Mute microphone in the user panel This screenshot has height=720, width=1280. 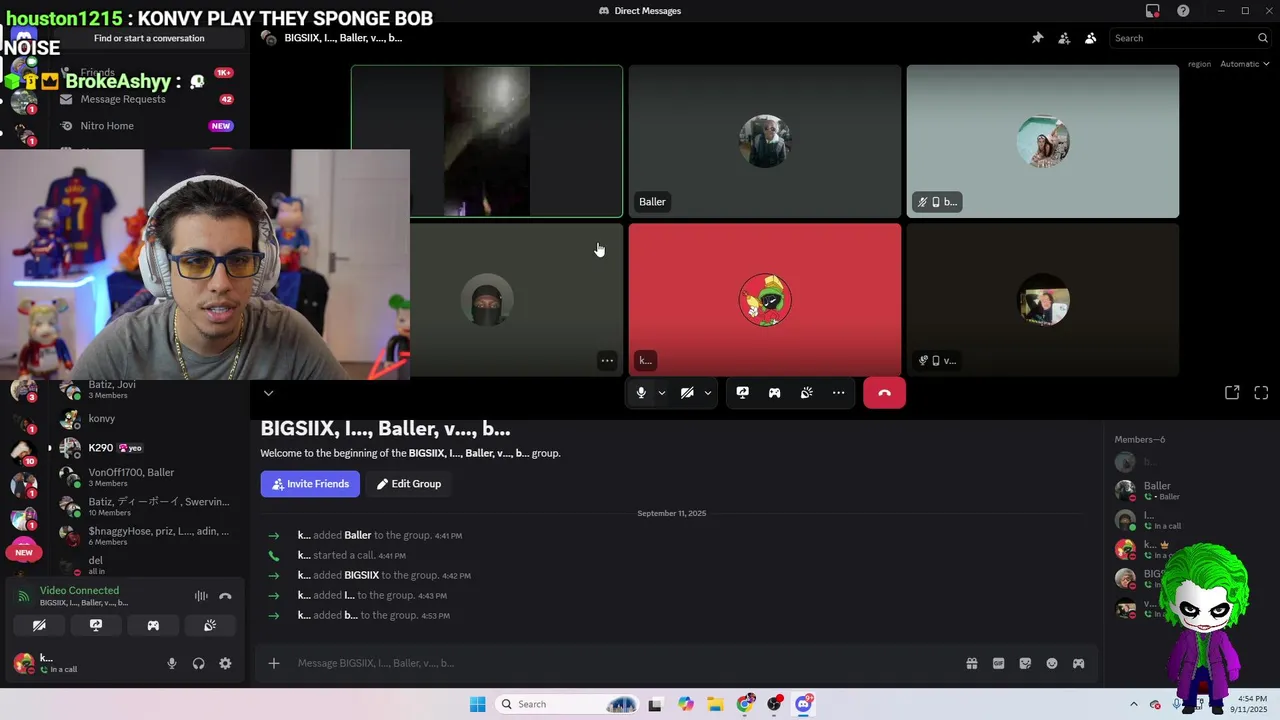pyautogui.click(x=172, y=663)
